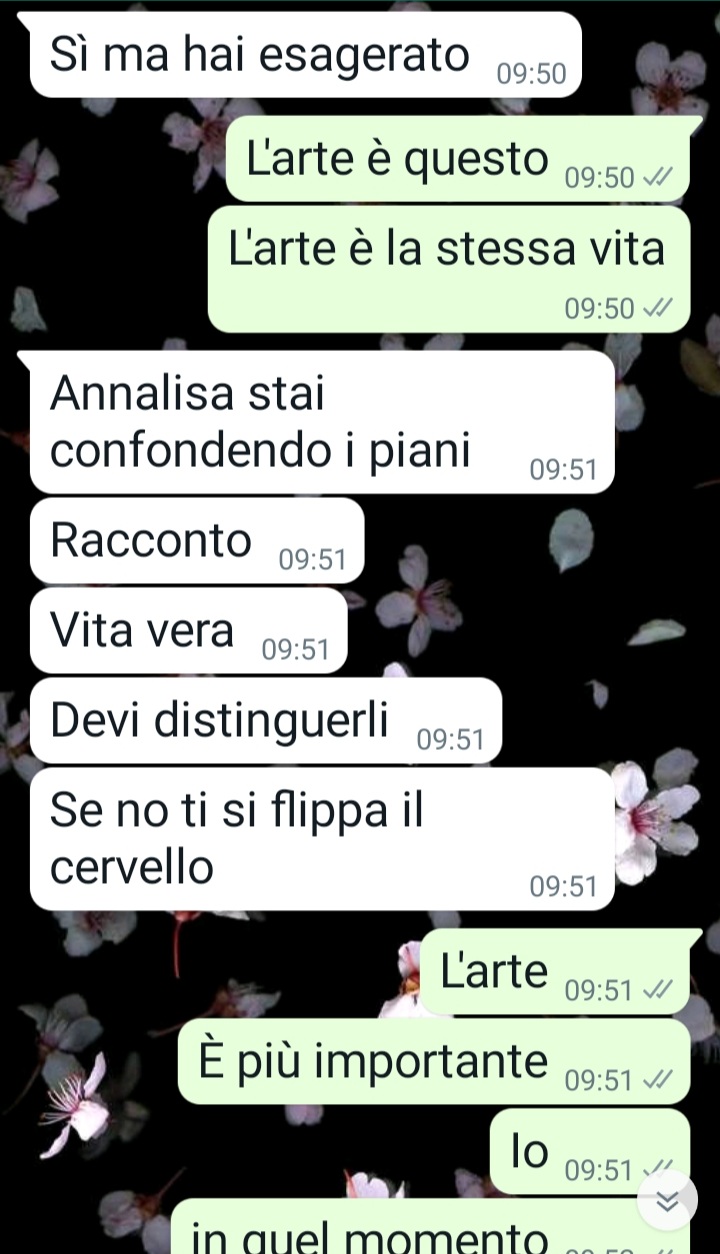Select the "Vita vera" message
The height and width of the screenshot is (1254, 720).
[x=189, y=631]
